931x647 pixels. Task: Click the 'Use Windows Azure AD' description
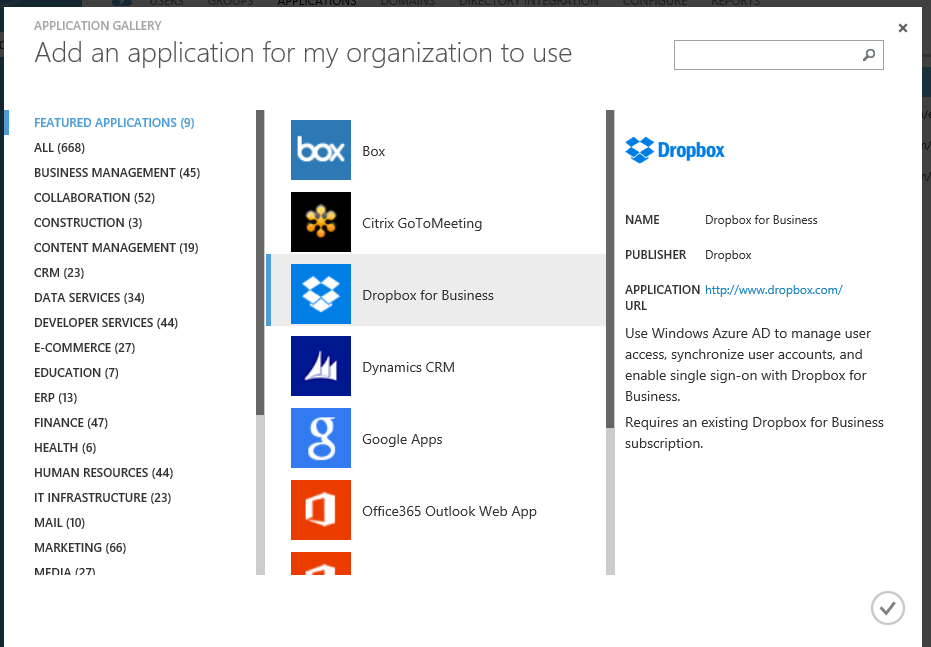(x=748, y=364)
